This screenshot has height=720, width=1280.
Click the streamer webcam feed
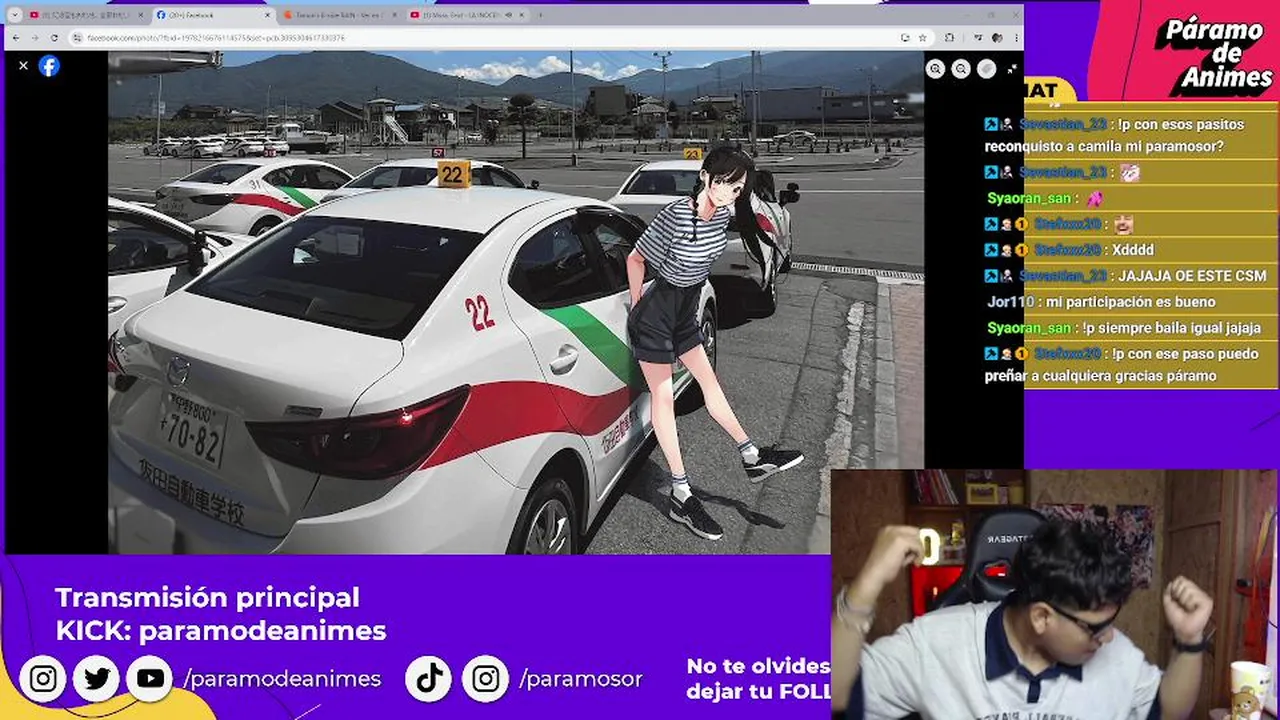click(1055, 595)
